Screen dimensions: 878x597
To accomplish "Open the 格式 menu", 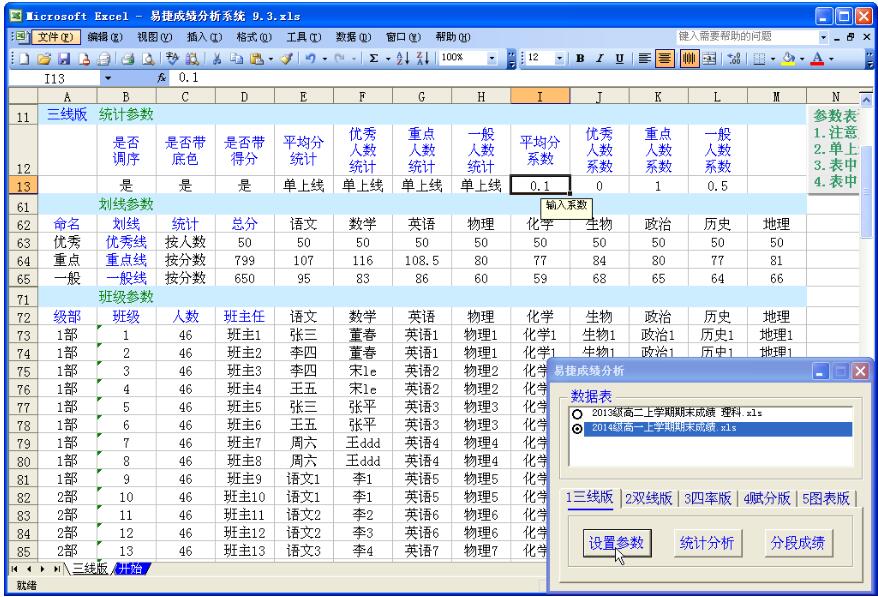I will tap(254, 37).
